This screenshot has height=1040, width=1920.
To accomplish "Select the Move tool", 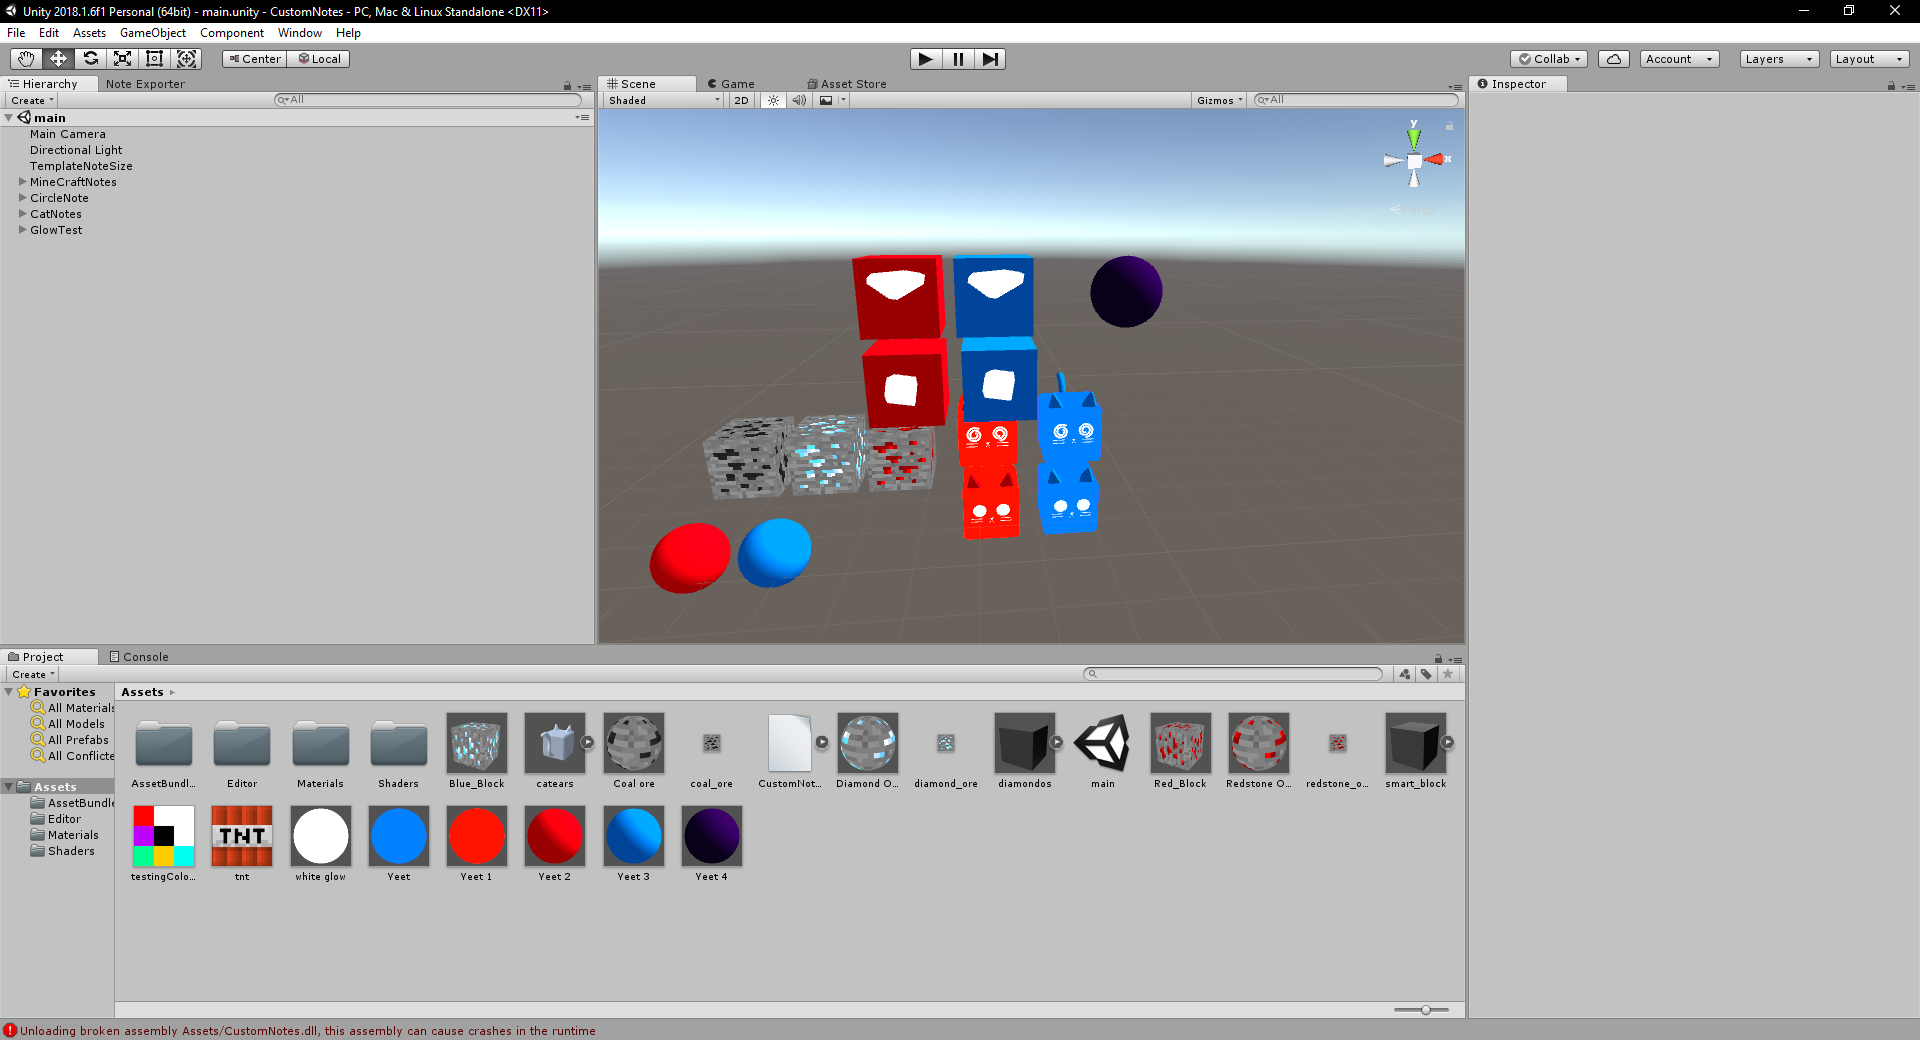I will [x=57, y=59].
